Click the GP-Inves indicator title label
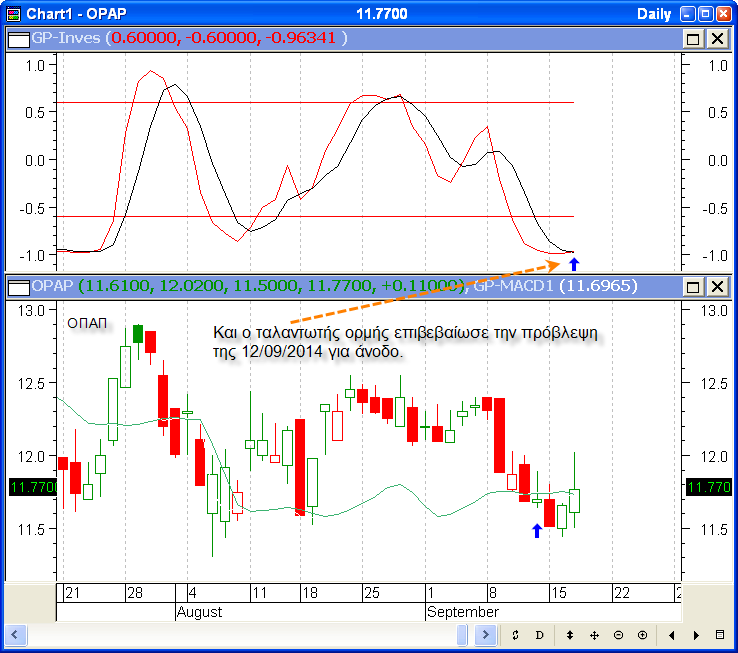 [x=66, y=38]
